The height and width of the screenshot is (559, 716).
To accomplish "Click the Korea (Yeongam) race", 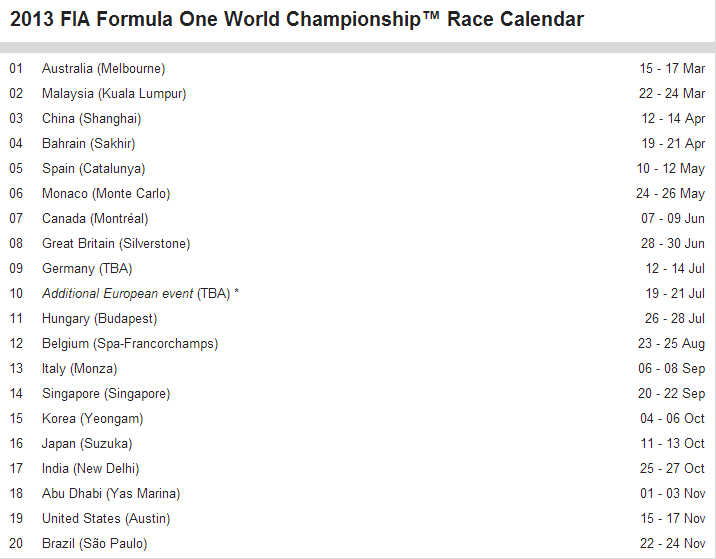I will pos(92,419).
